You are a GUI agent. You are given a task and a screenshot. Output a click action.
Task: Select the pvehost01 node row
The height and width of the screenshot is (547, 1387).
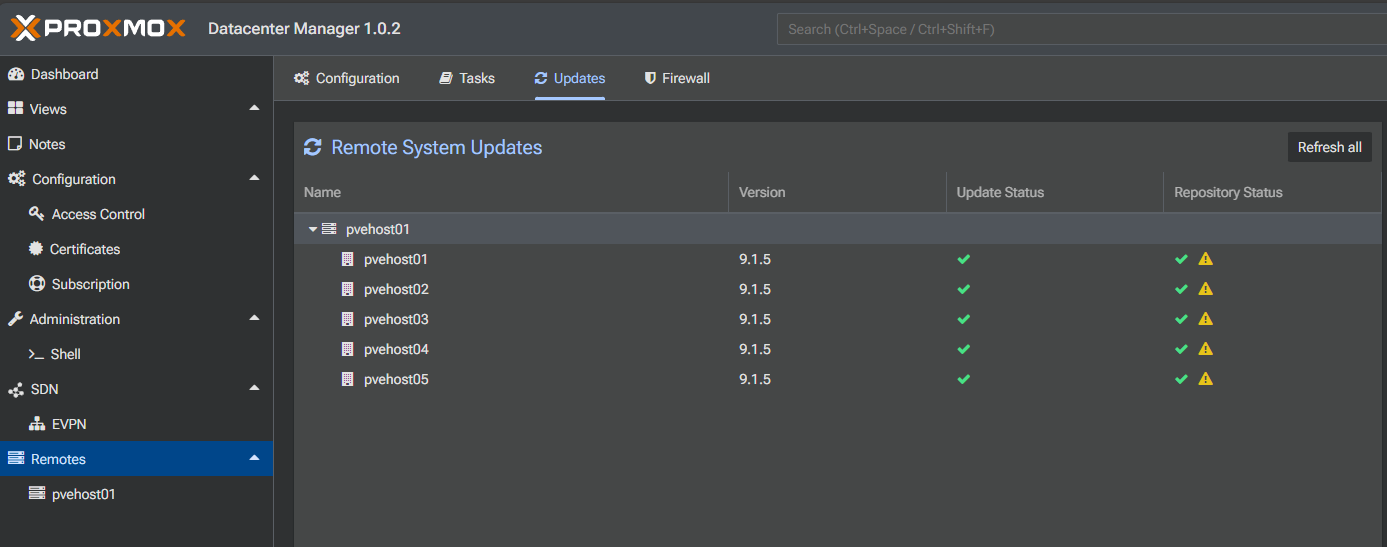(x=837, y=259)
